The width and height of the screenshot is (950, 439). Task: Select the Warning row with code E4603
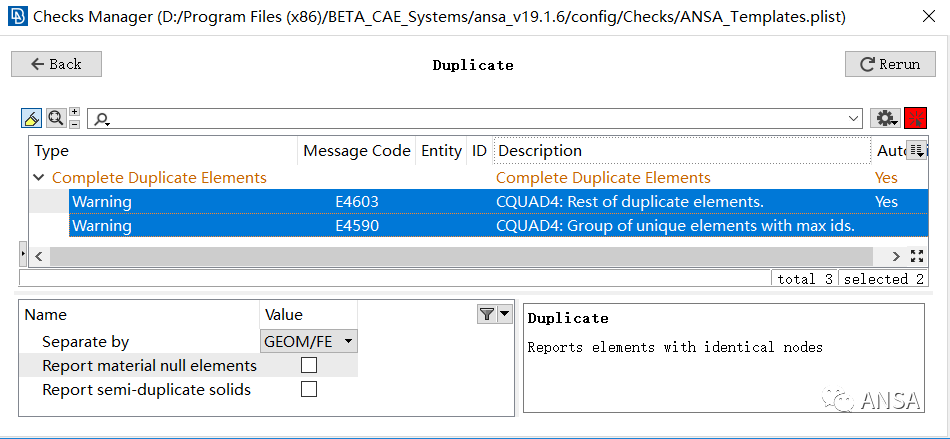(x=498, y=202)
